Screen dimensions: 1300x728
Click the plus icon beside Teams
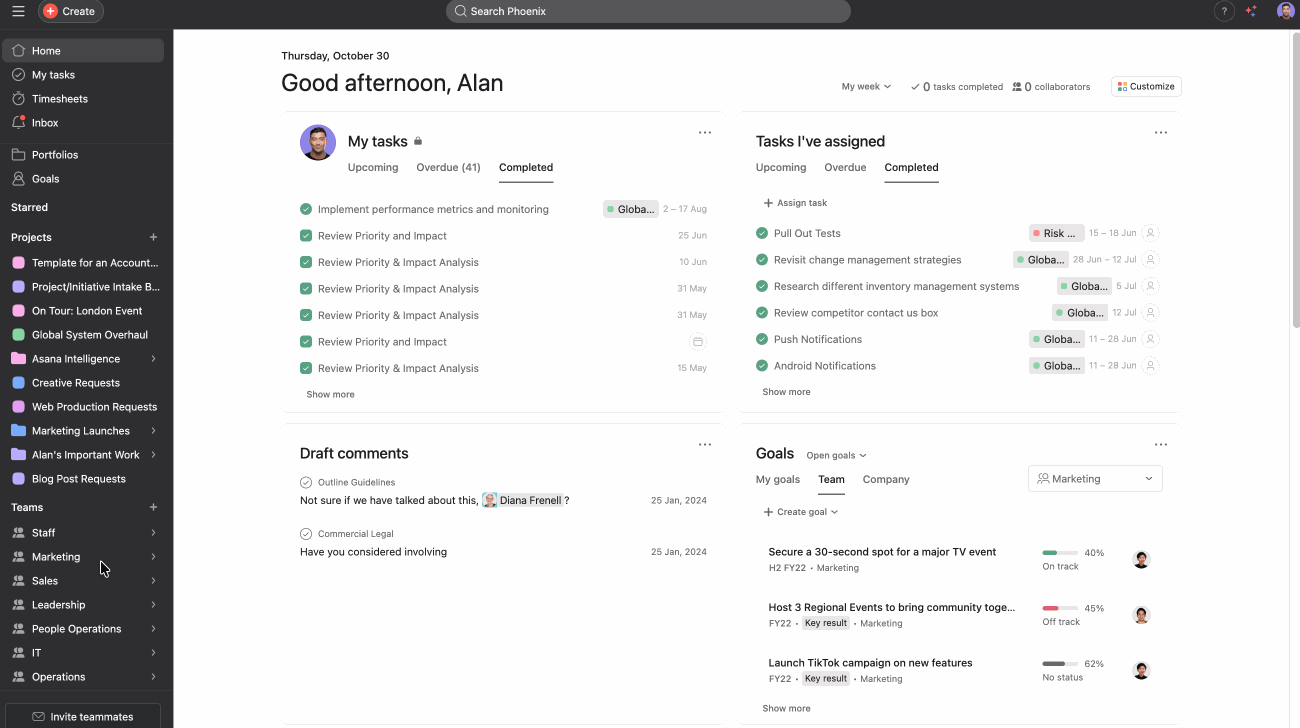tap(153, 508)
